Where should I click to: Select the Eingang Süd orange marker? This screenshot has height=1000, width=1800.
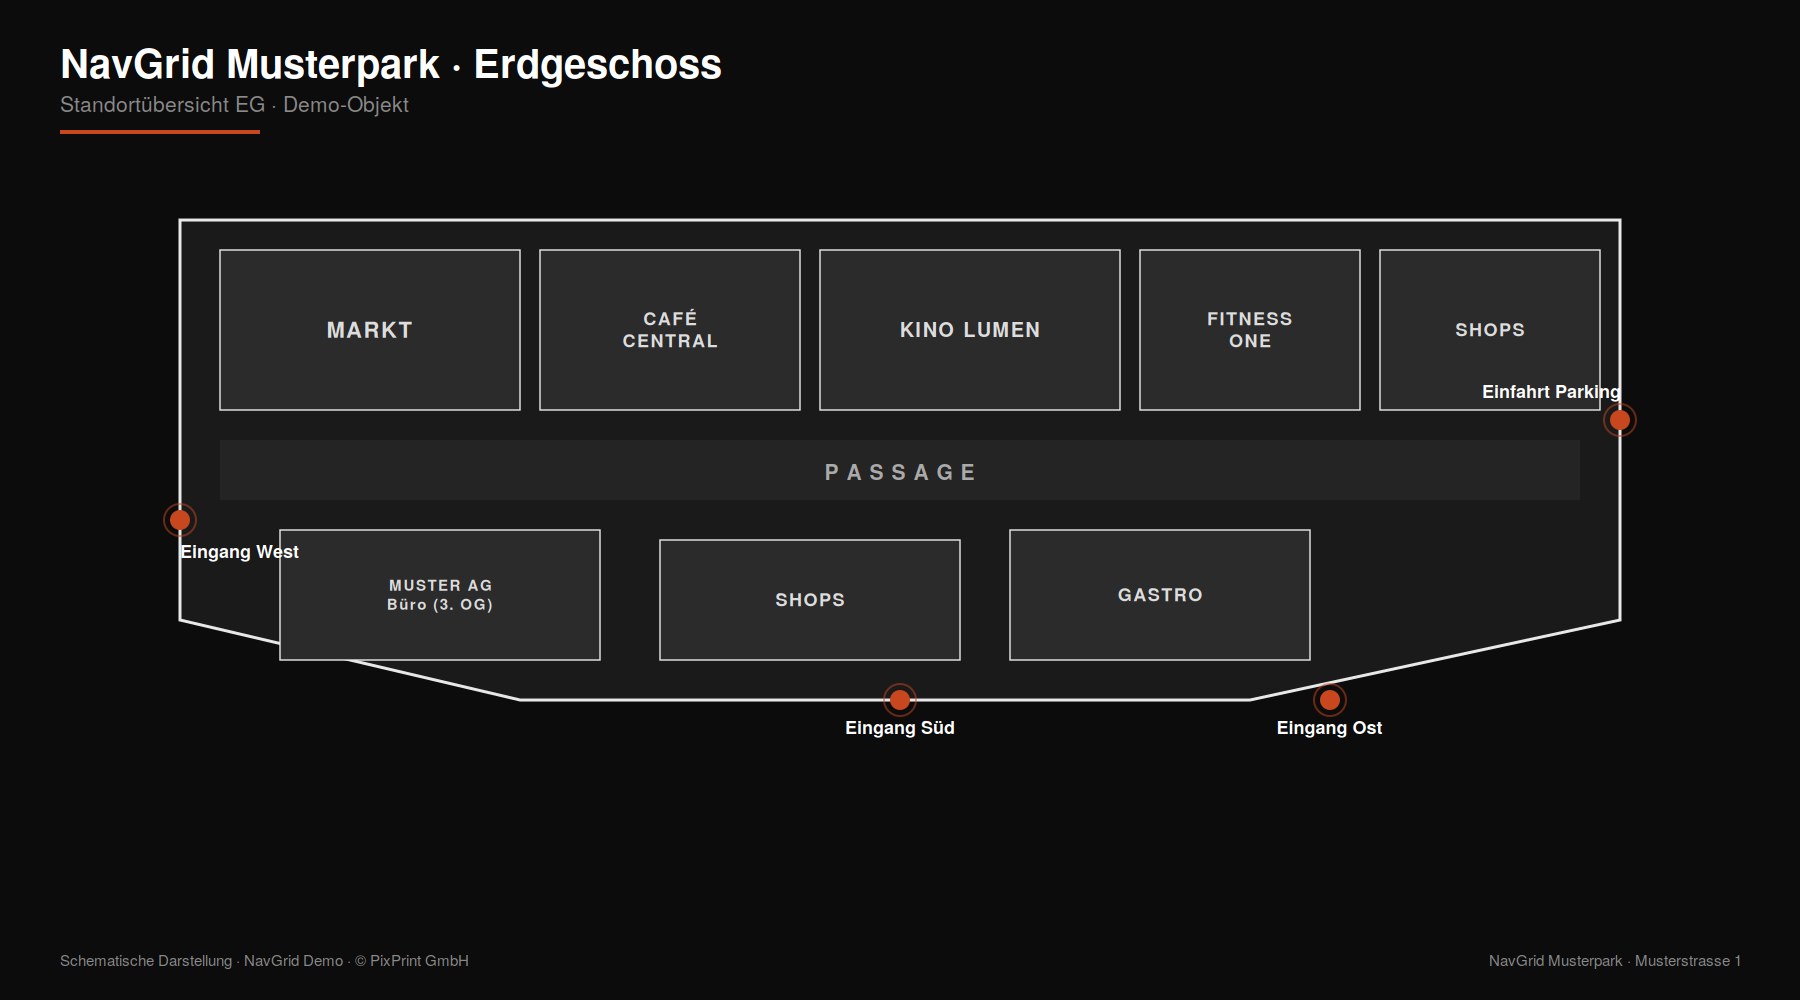tap(900, 700)
